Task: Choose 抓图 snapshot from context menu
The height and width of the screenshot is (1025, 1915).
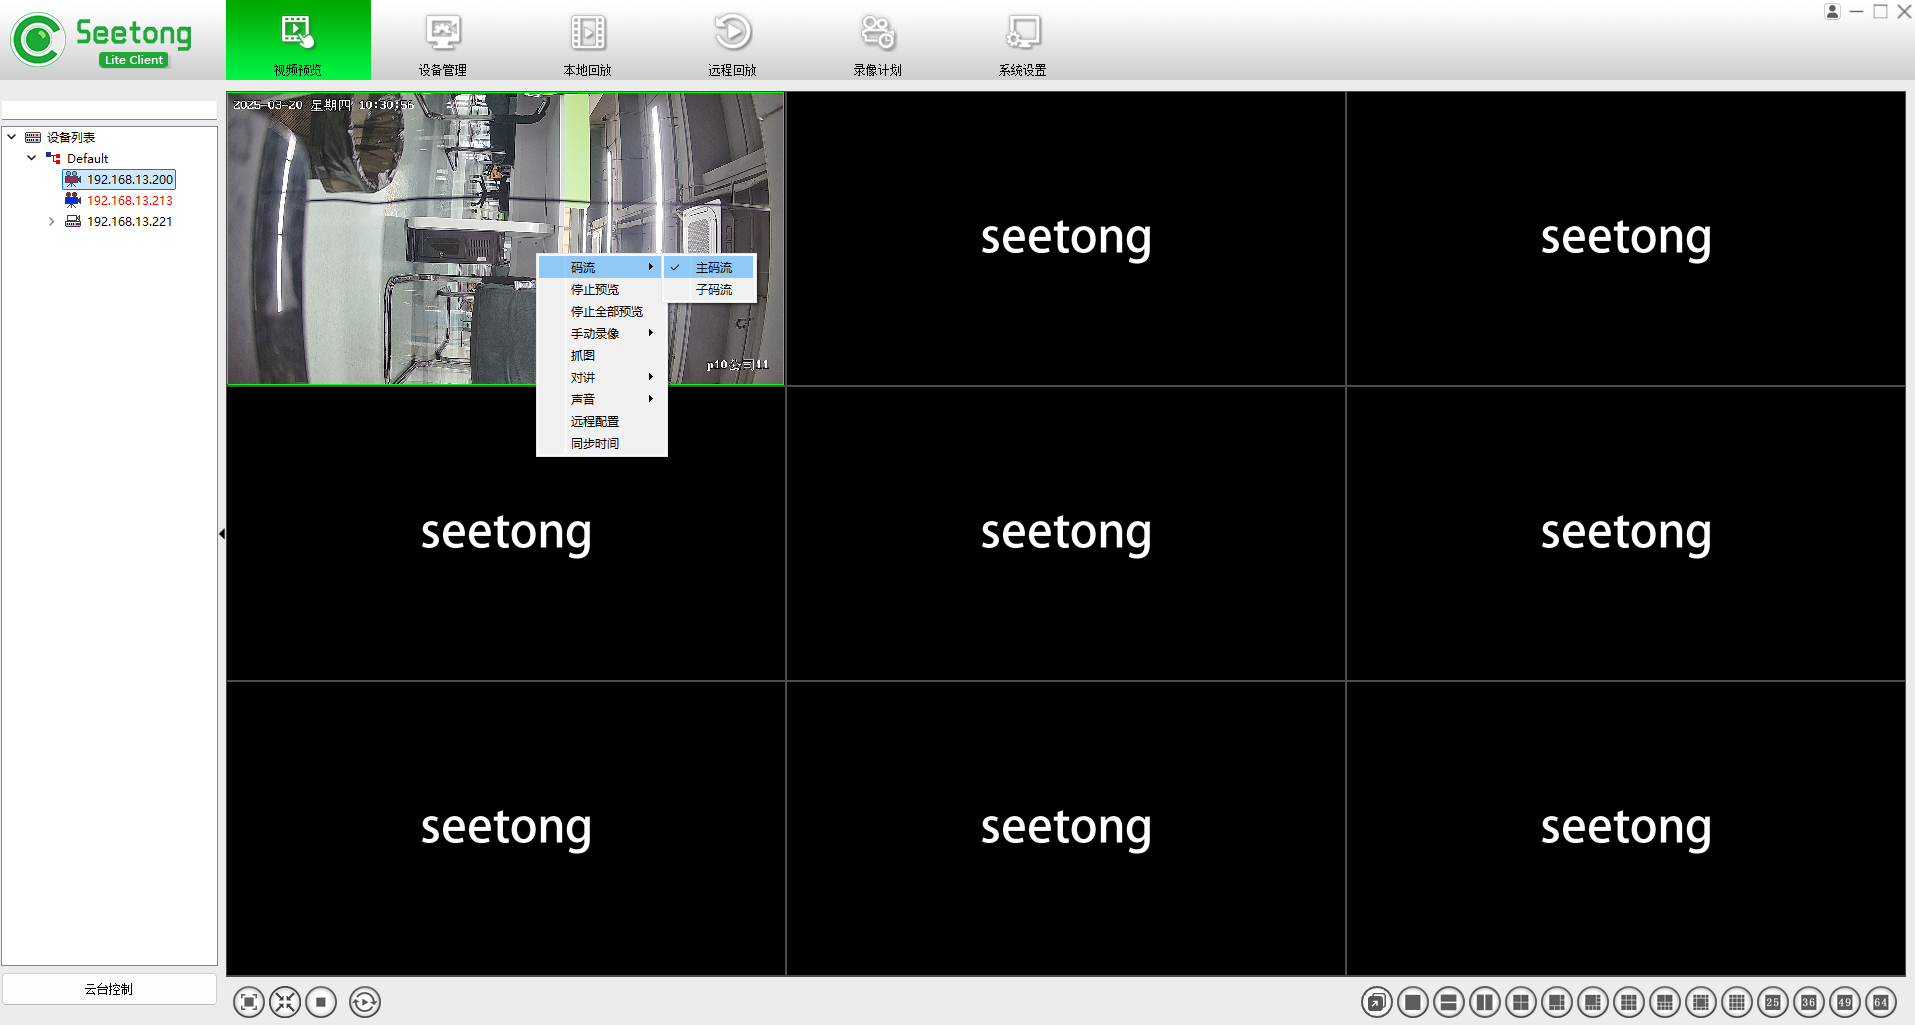Action: (602, 356)
